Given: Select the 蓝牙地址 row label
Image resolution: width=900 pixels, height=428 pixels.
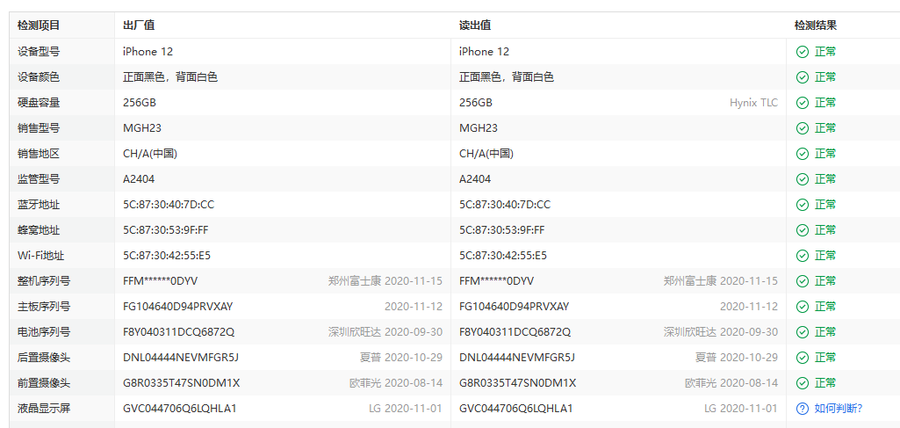Looking at the screenshot, I should click(38, 205).
